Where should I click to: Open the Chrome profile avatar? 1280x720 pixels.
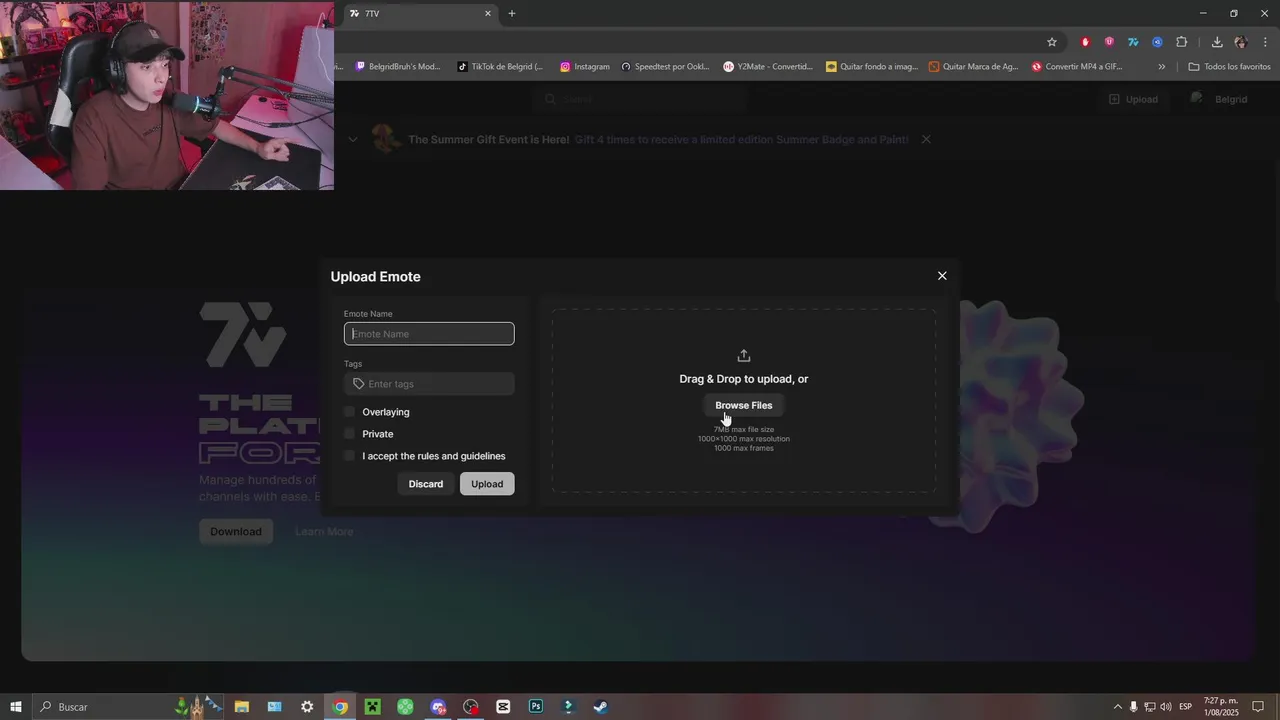coord(1241,42)
